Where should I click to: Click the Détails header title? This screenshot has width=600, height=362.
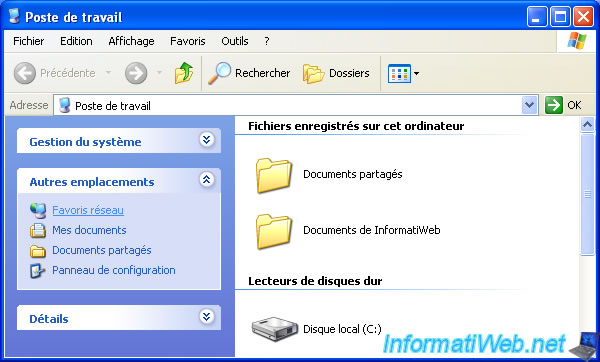pos(49,319)
